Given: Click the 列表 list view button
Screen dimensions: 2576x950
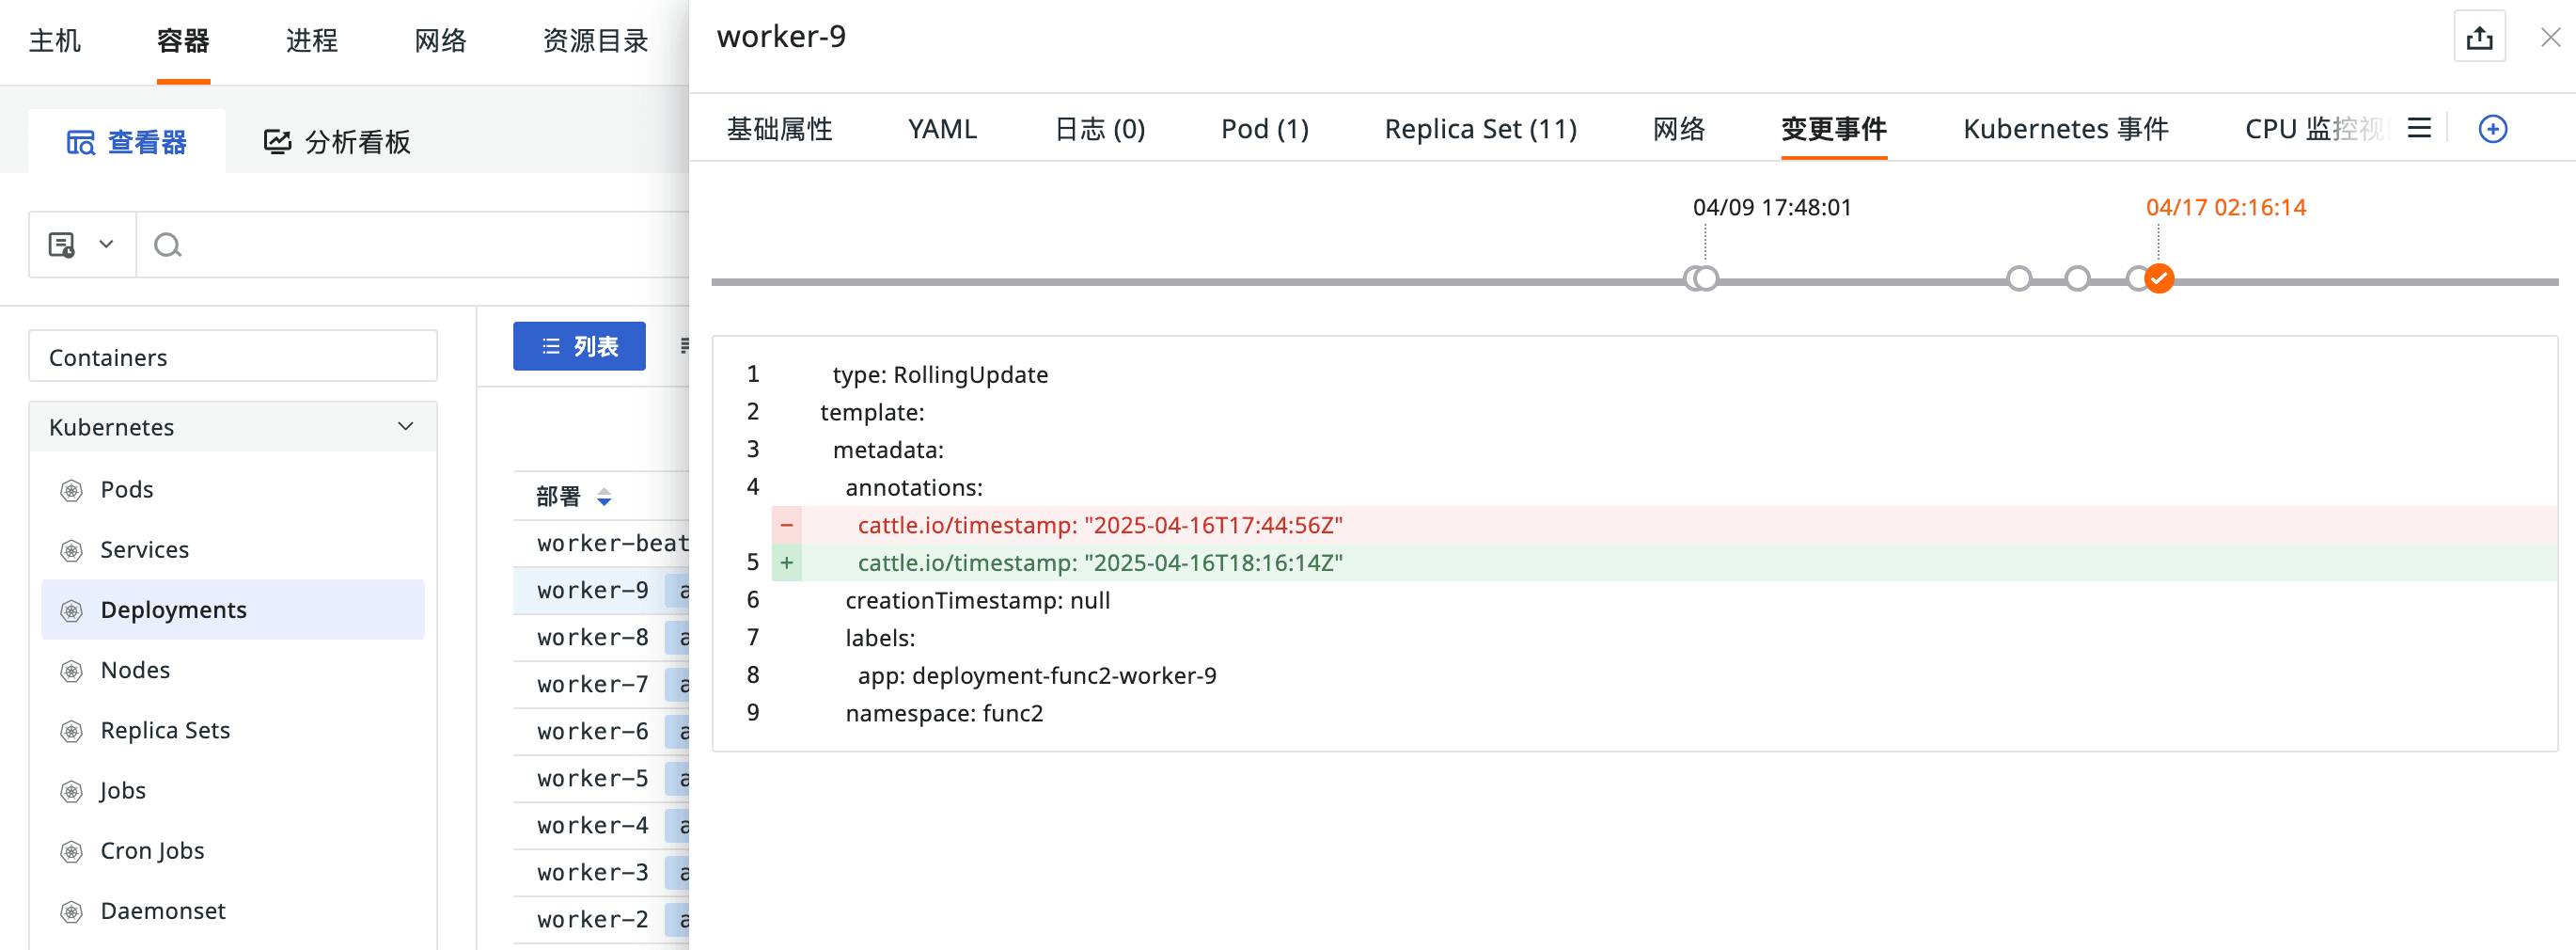Looking at the screenshot, I should click(x=579, y=346).
